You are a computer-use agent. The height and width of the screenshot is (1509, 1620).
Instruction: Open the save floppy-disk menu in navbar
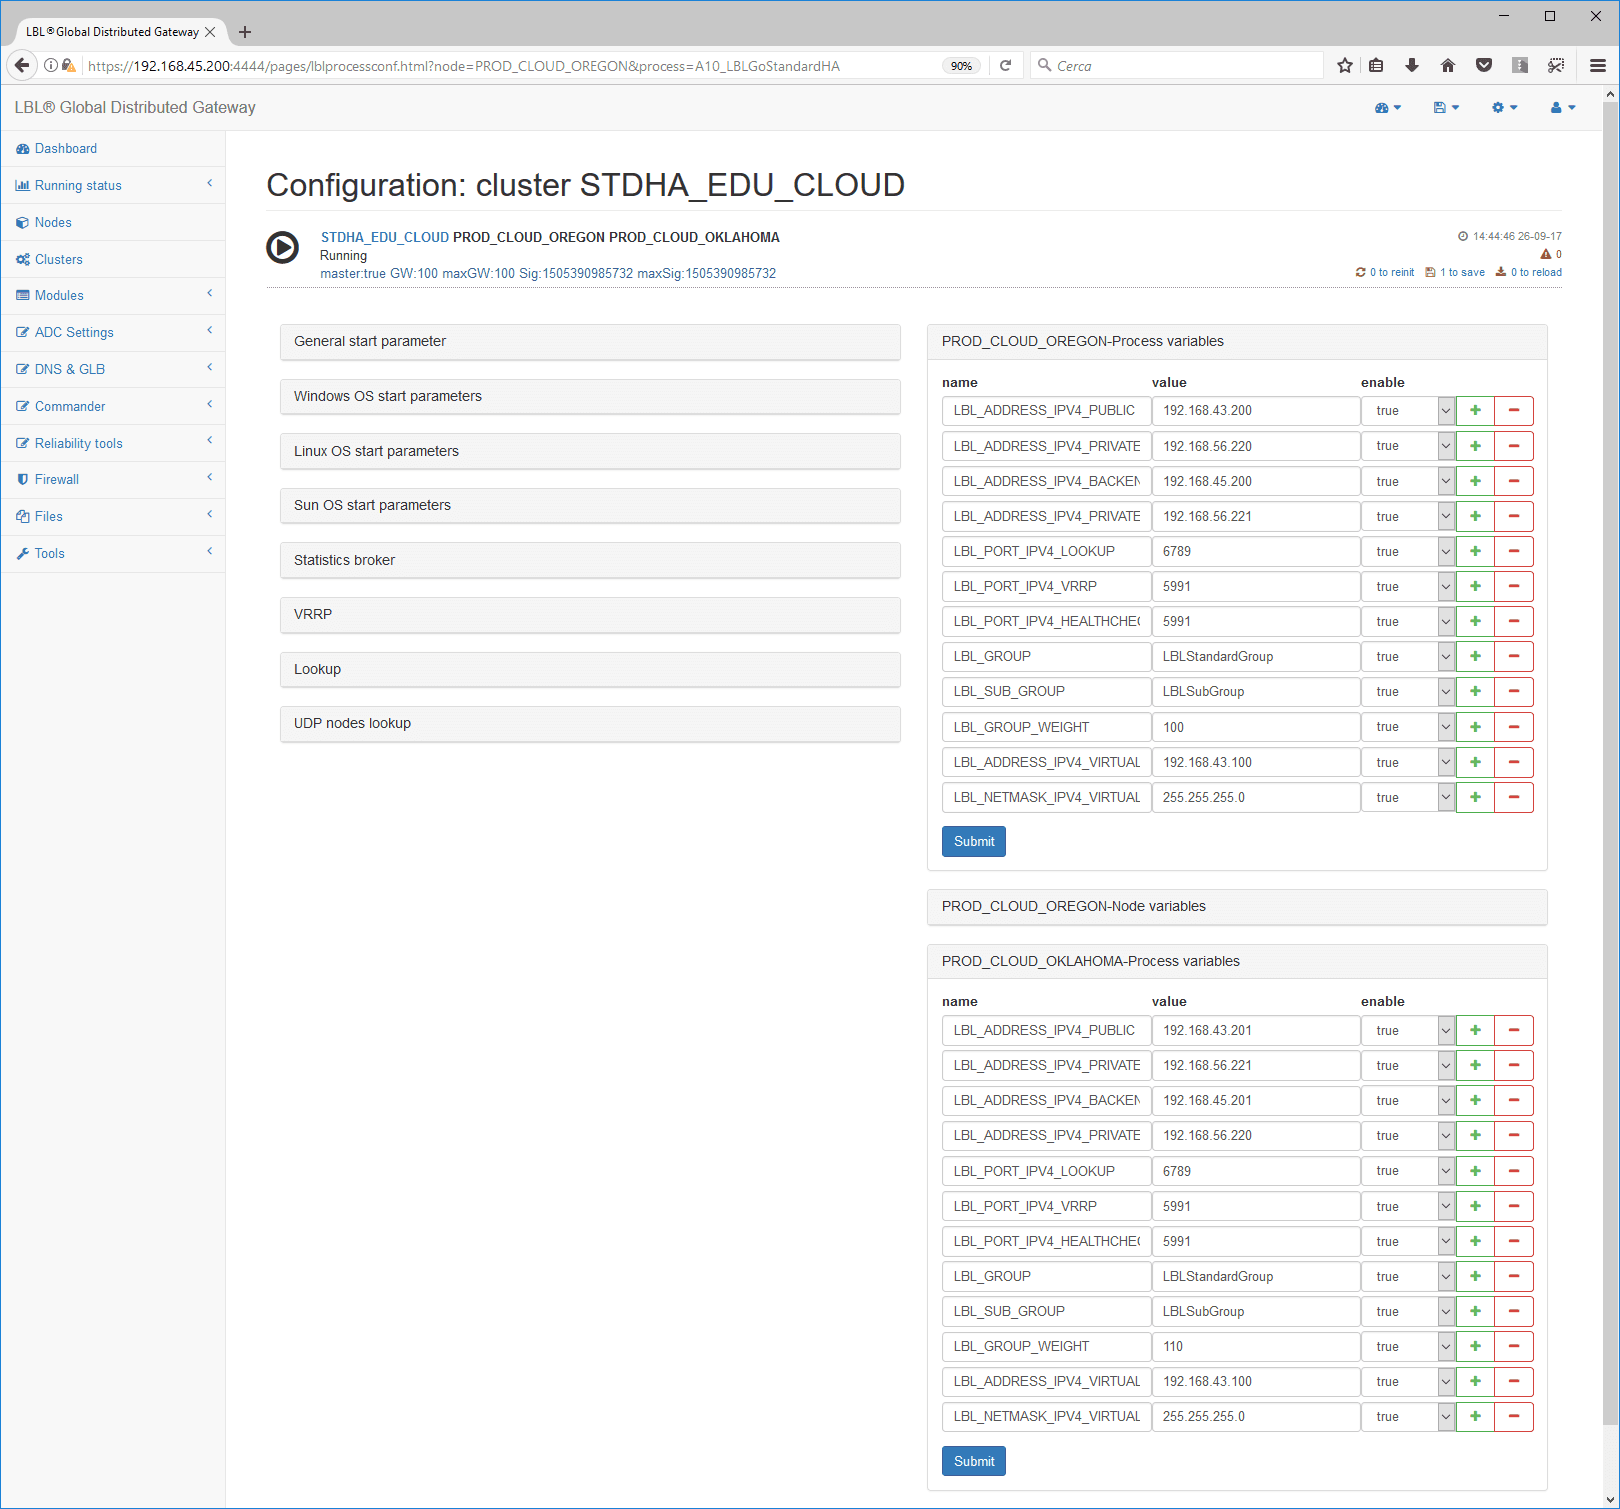(x=1445, y=108)
